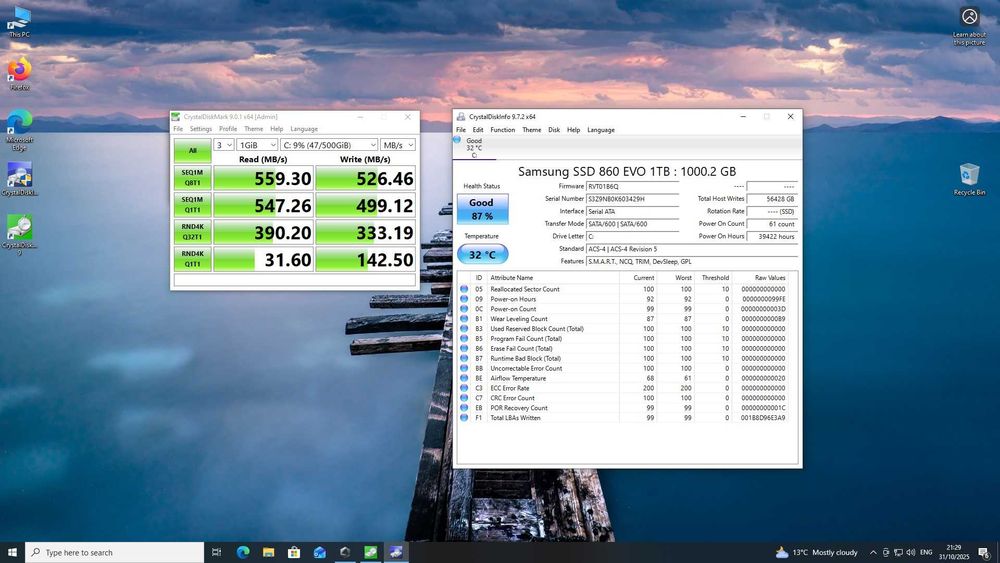Switch to CrystalDiskMark taskbar button
Image resolution: width=1000 pixels, height=563 pixels.
371,552
